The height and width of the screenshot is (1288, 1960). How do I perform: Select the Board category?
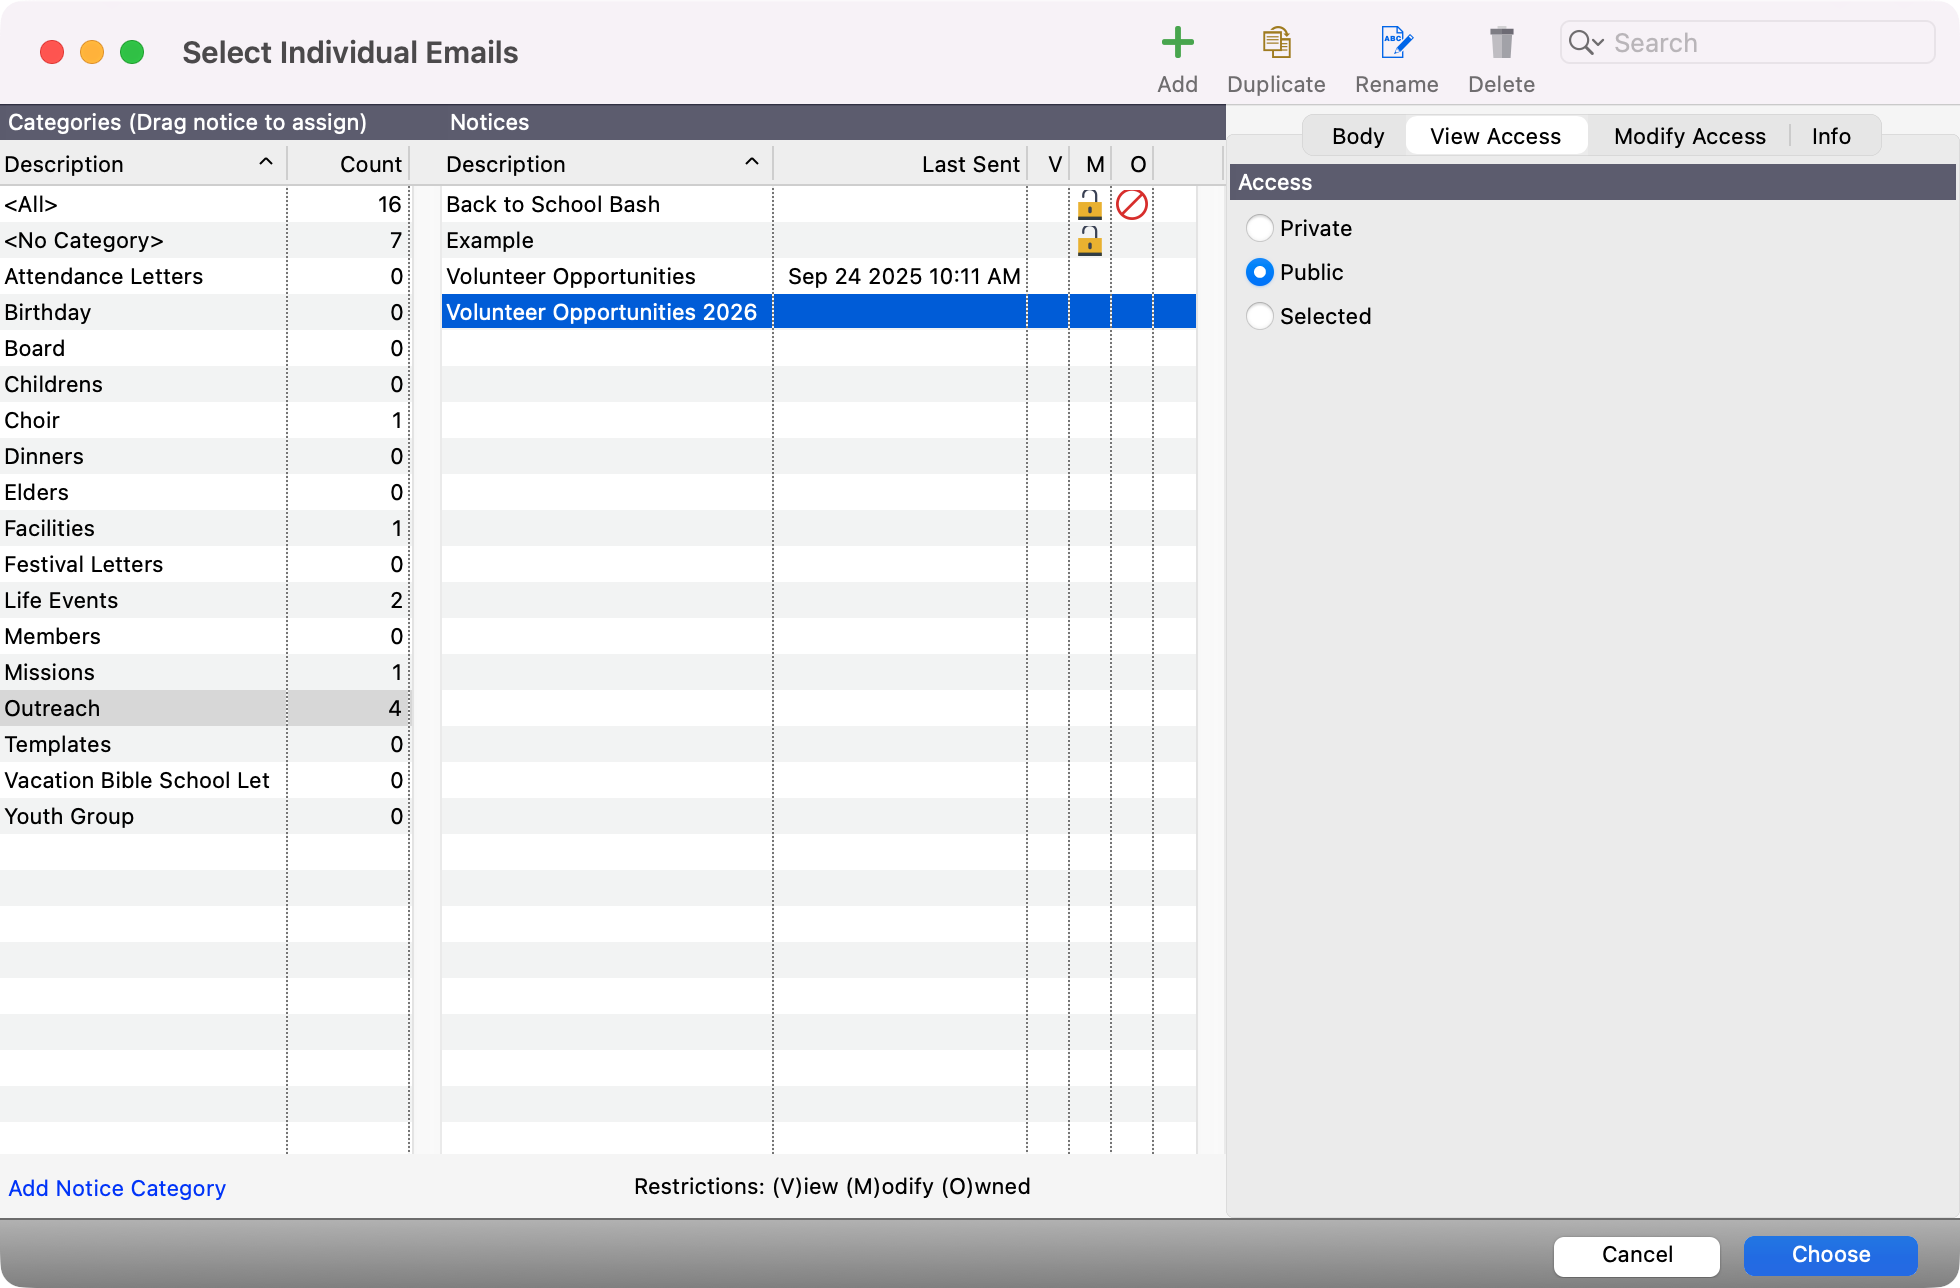pyautogui.click(x=204, y=348)
